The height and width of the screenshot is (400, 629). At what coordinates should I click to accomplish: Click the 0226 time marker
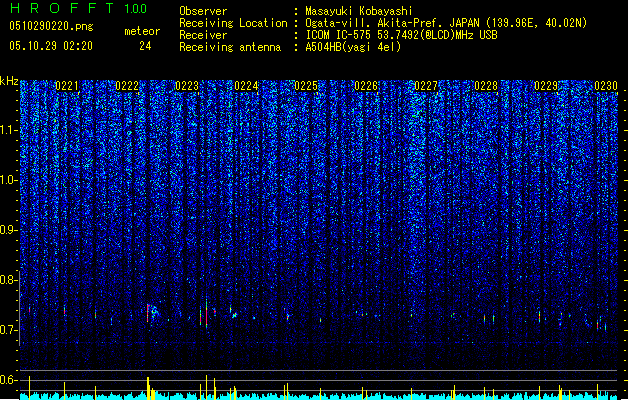[366, 86]
